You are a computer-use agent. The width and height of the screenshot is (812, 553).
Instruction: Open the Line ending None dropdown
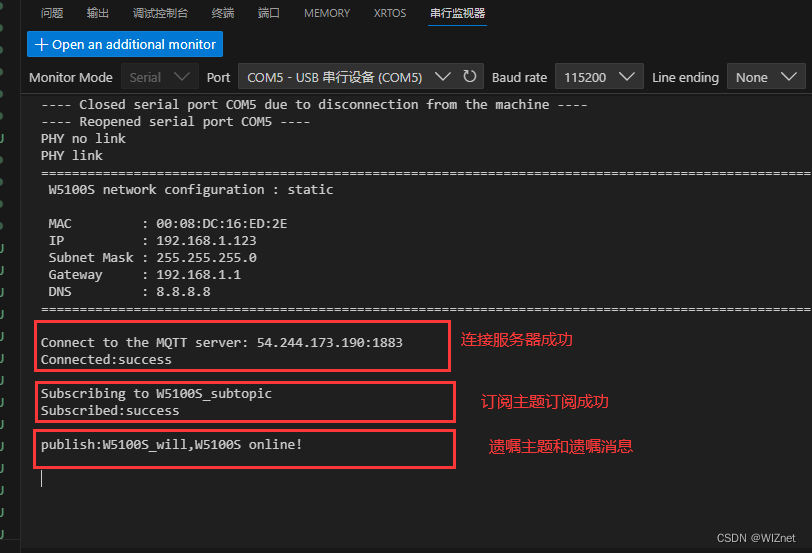pyautogui.click(x=766, y=77)
